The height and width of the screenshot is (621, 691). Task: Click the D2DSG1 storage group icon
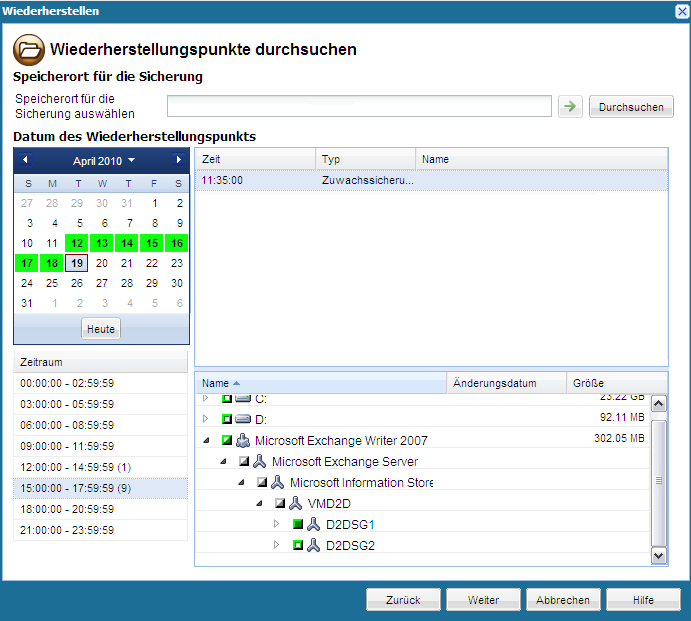click(313, 524)
